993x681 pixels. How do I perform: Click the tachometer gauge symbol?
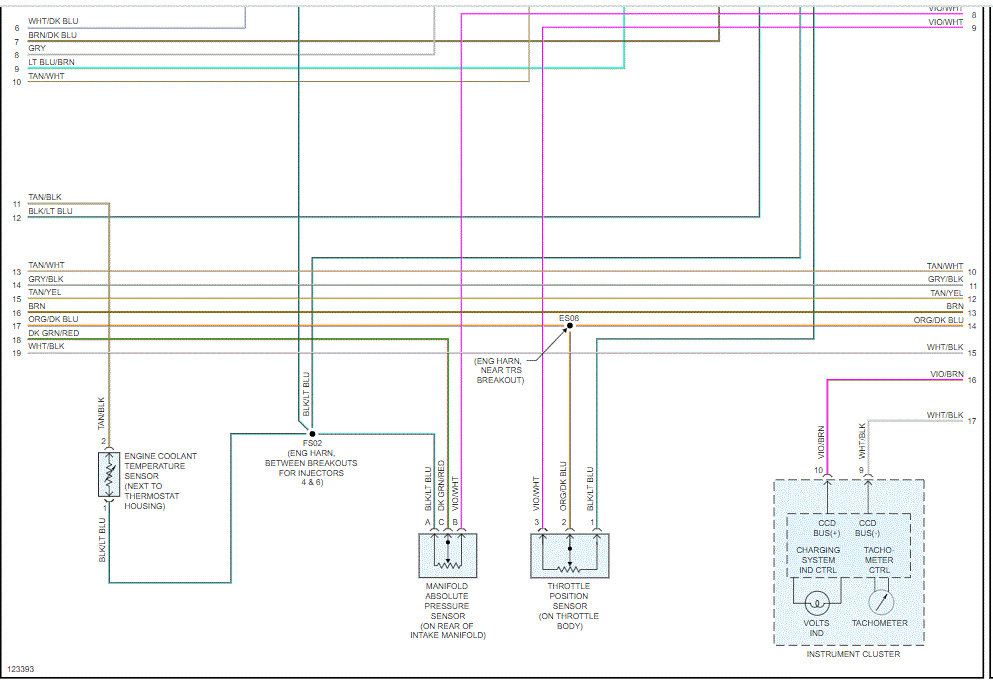point(880,603)
